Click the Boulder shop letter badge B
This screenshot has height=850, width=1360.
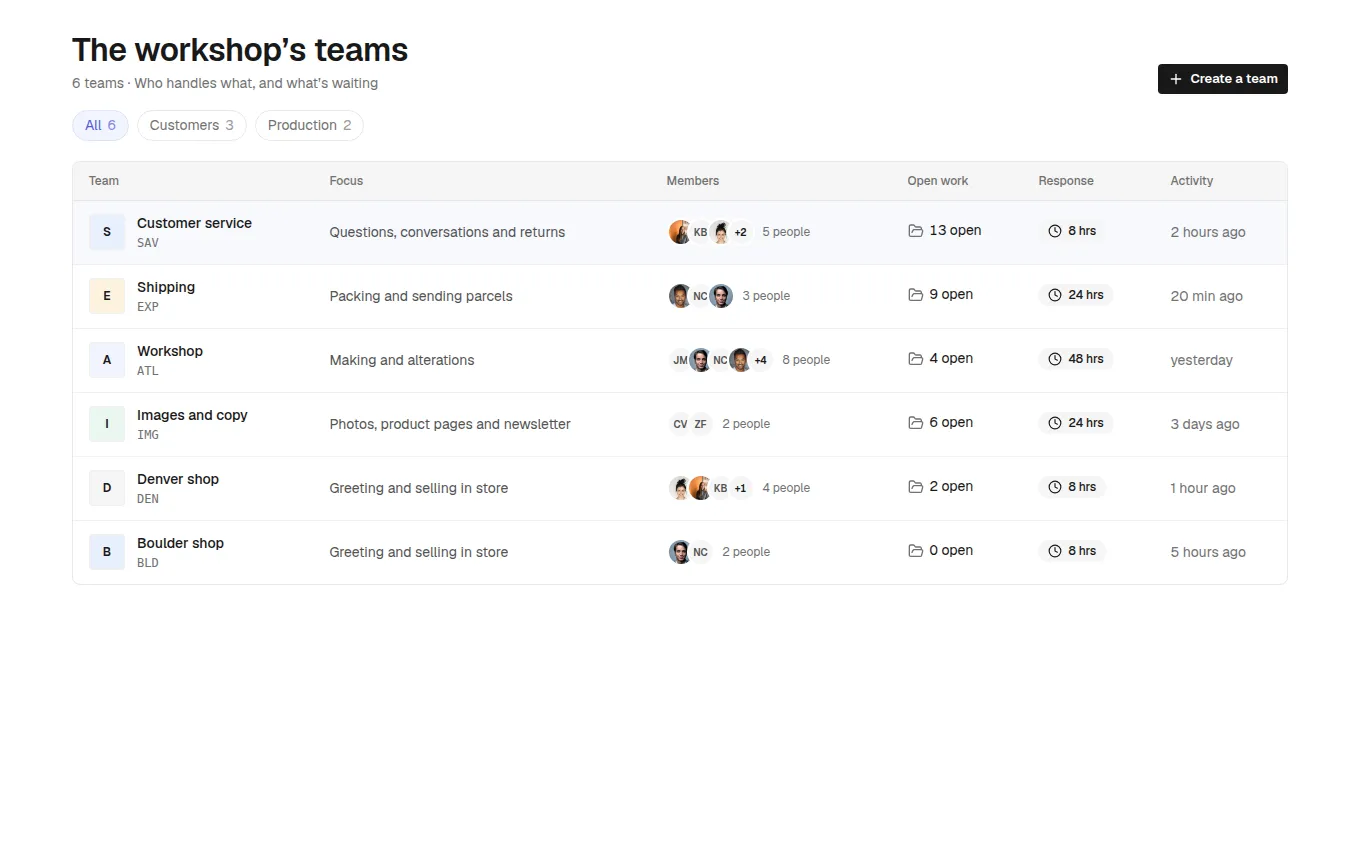coord(107,552)
